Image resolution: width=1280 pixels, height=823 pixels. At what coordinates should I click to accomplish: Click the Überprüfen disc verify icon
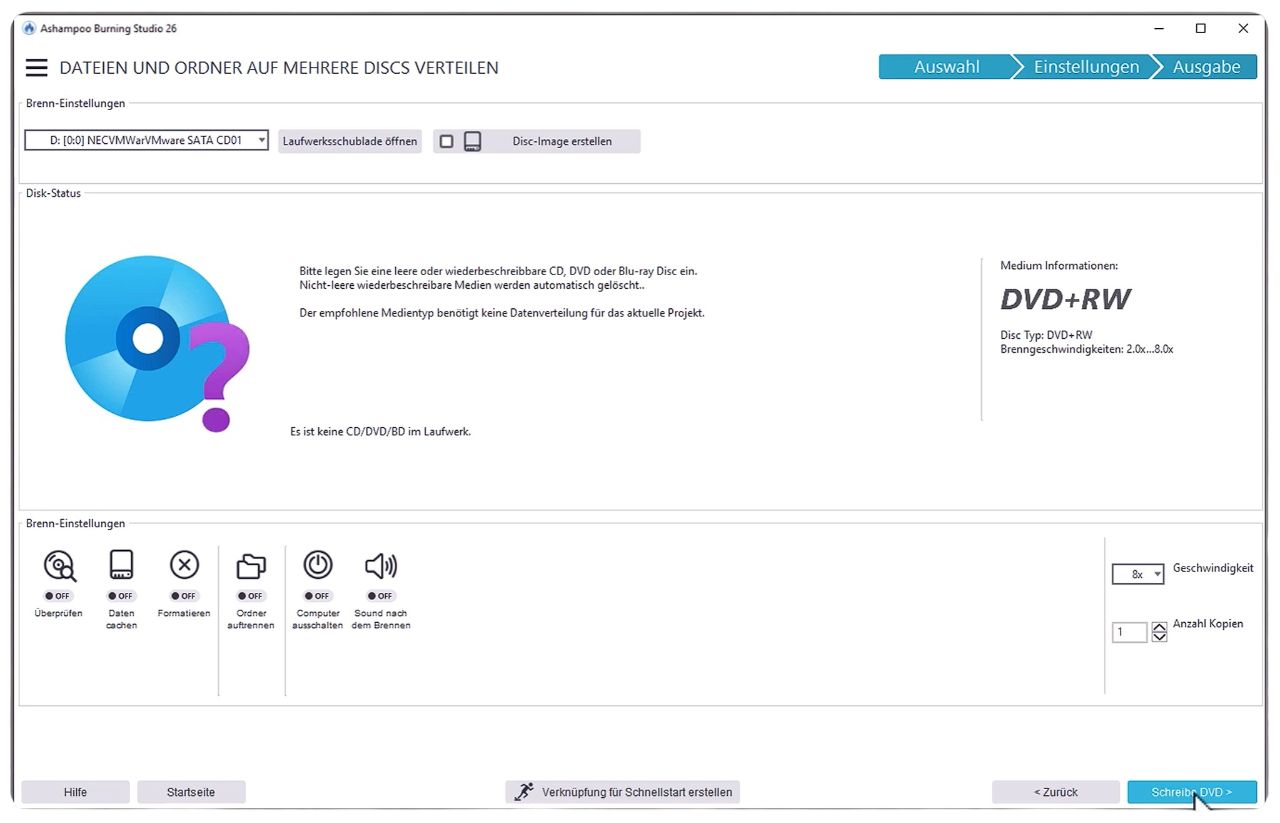coord(59,566)
